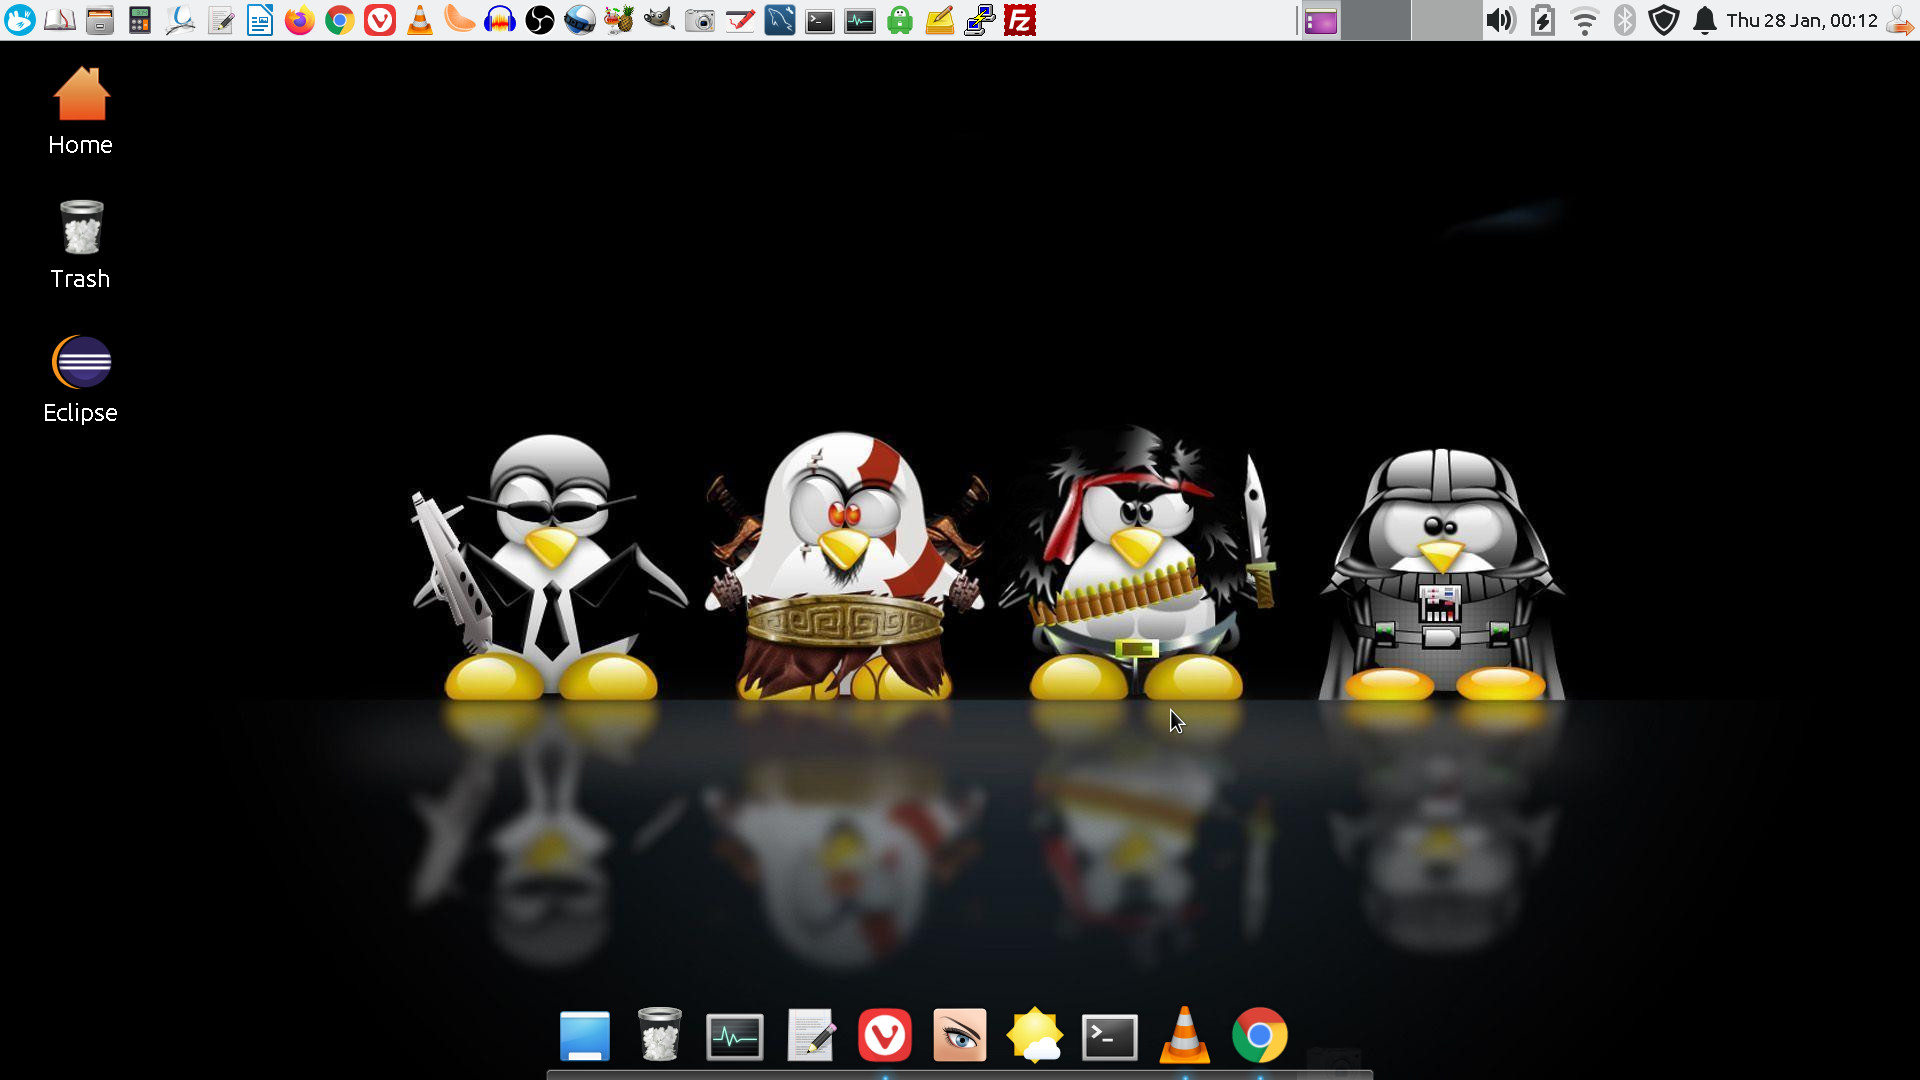This screenshot has height=1080, width=1920.
Task: Open GIMP from the top panel
Action: point(659,20)
